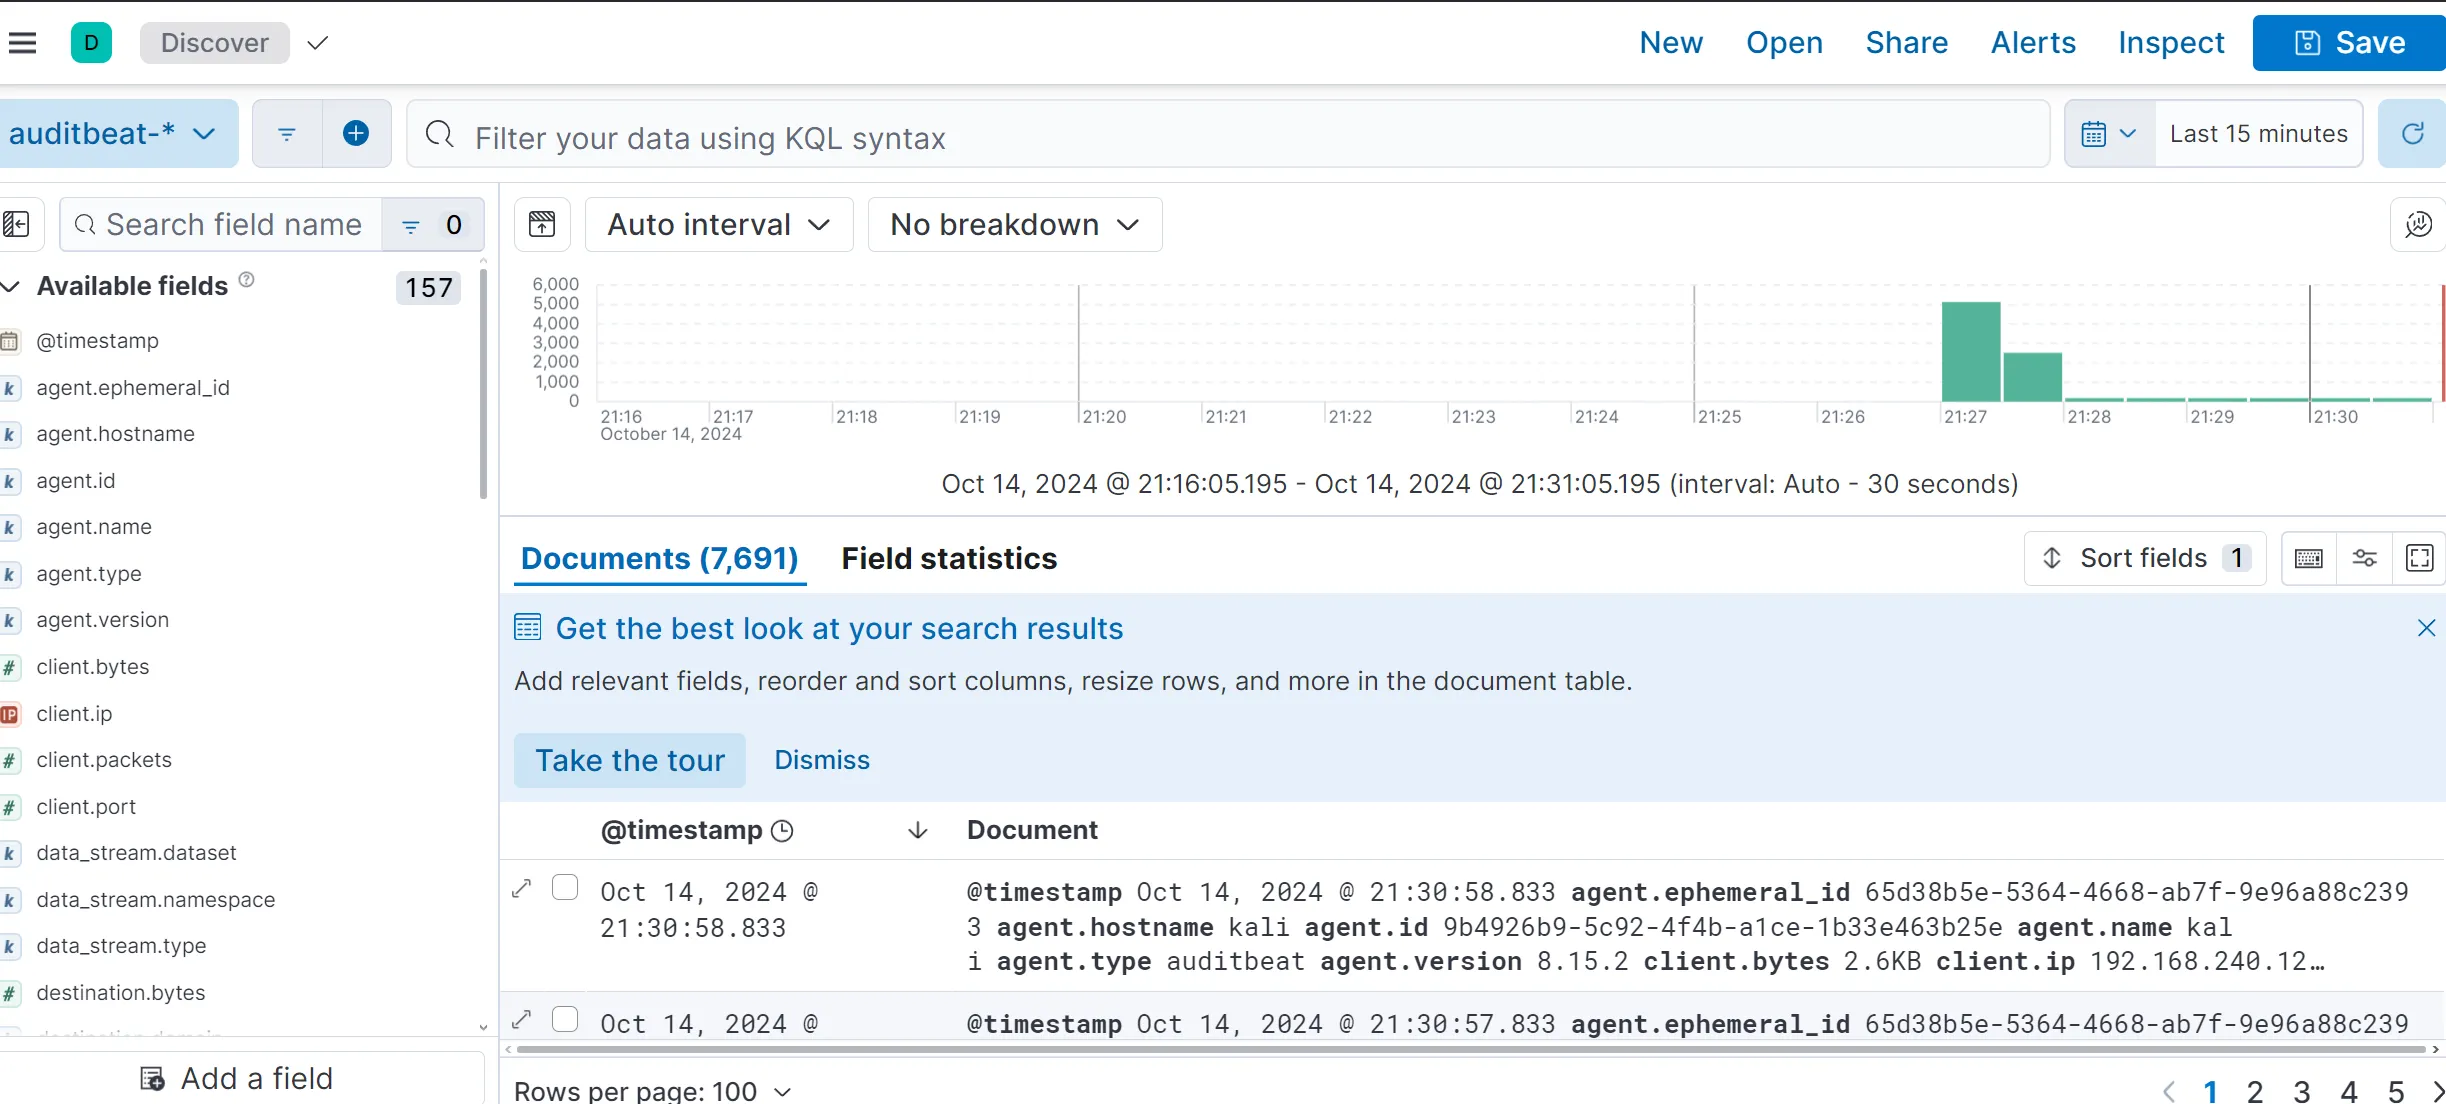Open the main navigation hamburger menu
The image size is (2446, 1104).
click(x=23, y=42)
